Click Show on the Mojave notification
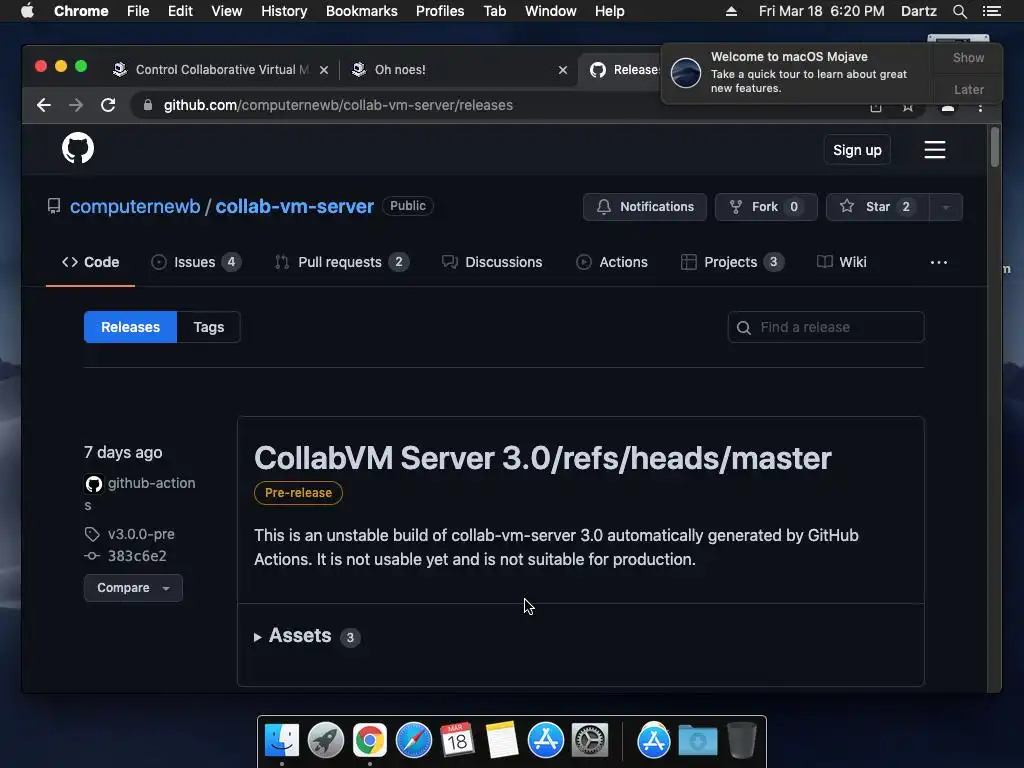This screenshot has width=1024, height=768. coord(968,58)
